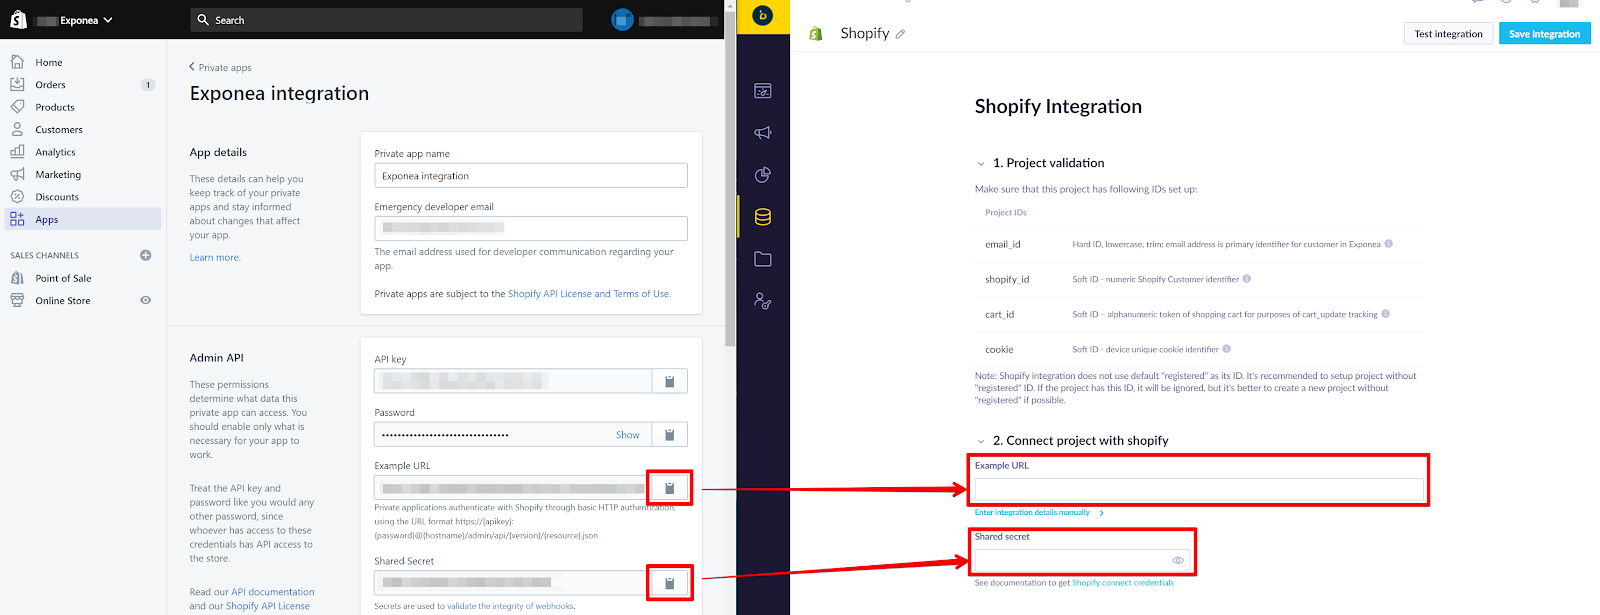Screen dimensions: 1600x615
Task: Open Marketing in Shopify sidebar
Action: [58, 175]
